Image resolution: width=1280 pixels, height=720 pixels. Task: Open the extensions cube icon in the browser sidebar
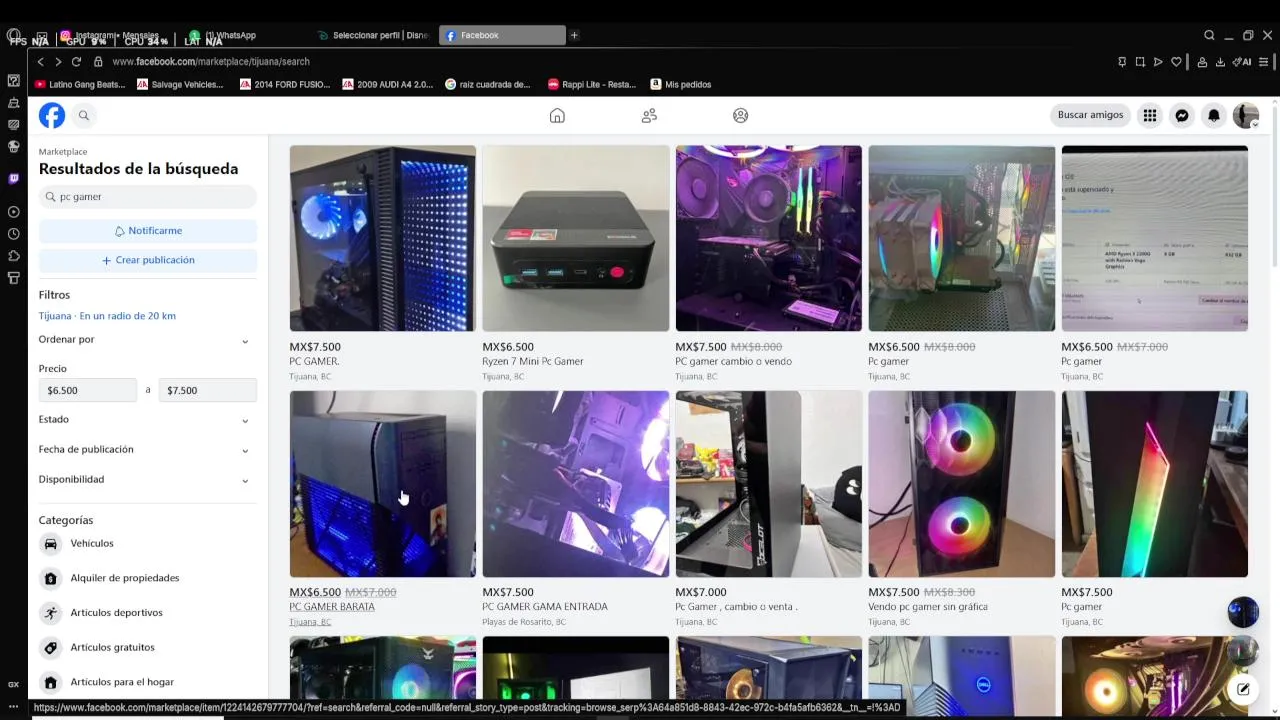(x=13, y=256)
